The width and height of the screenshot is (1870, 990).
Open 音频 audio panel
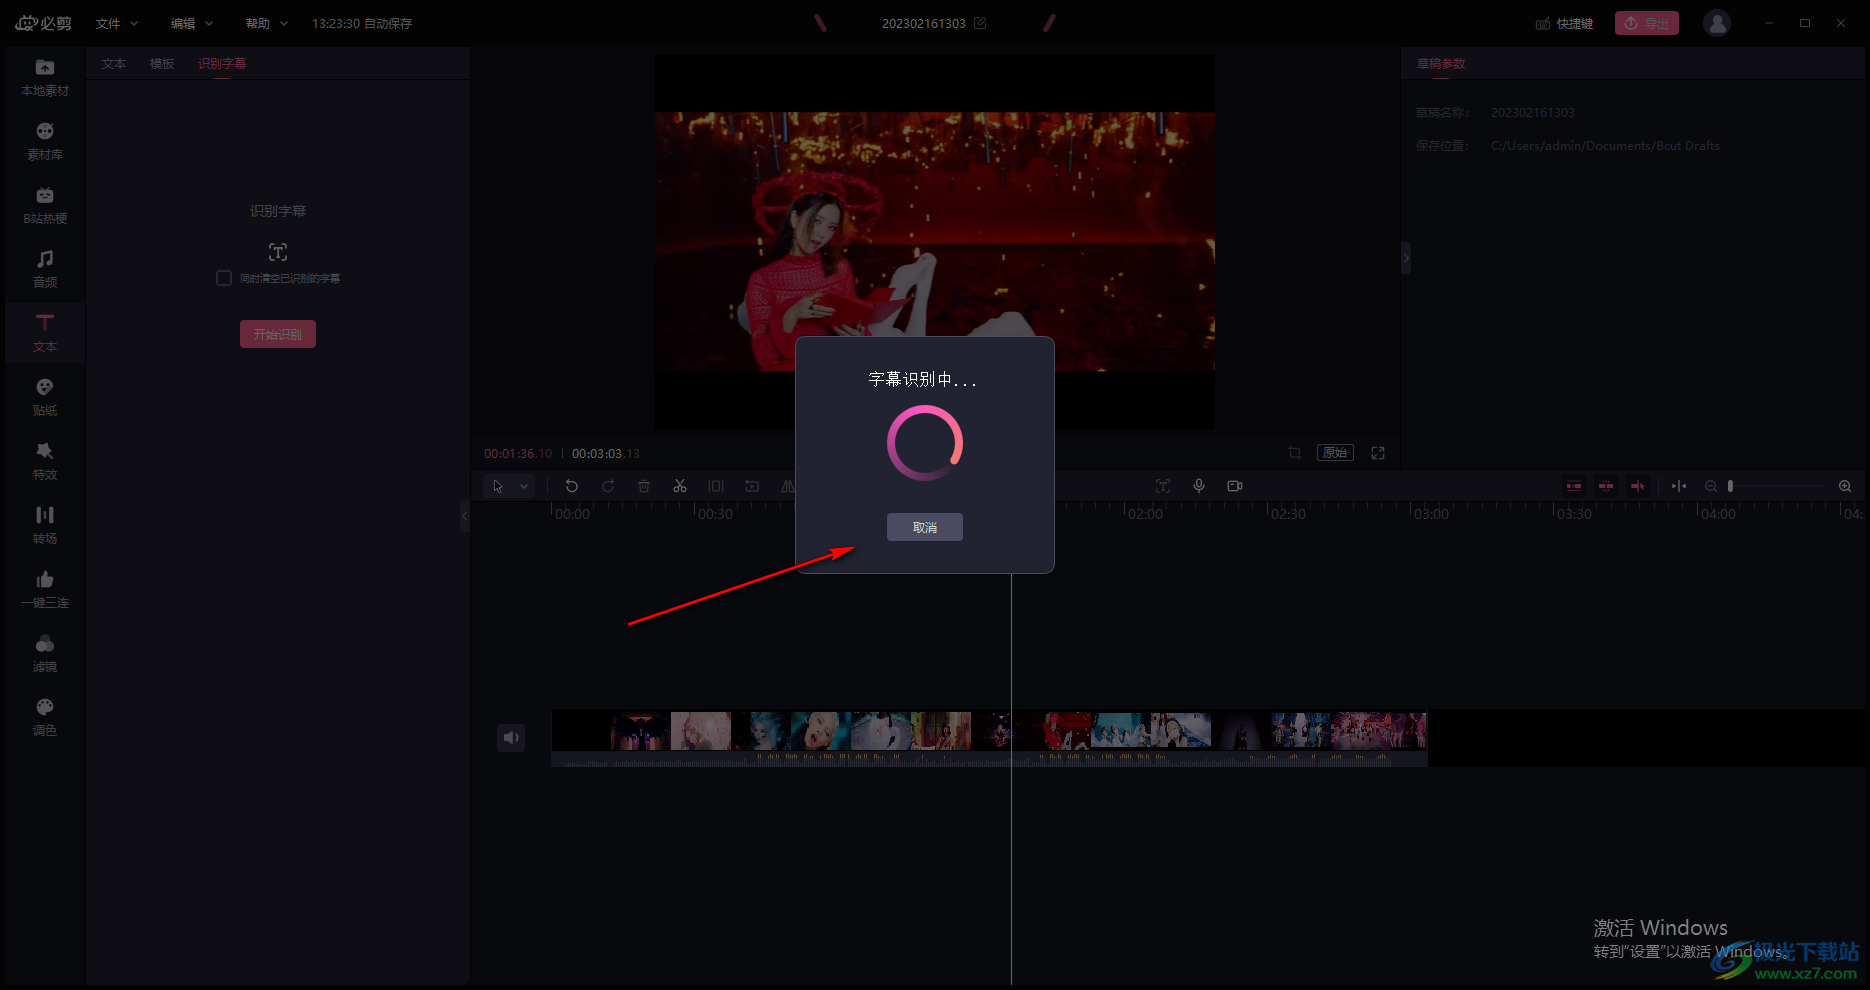point(45,270)
